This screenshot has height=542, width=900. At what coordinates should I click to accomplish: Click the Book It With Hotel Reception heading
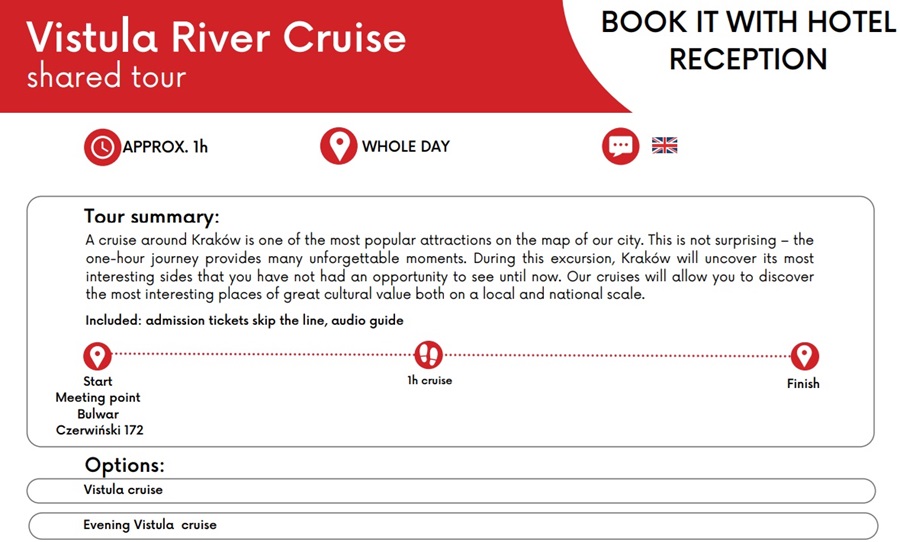748,40
